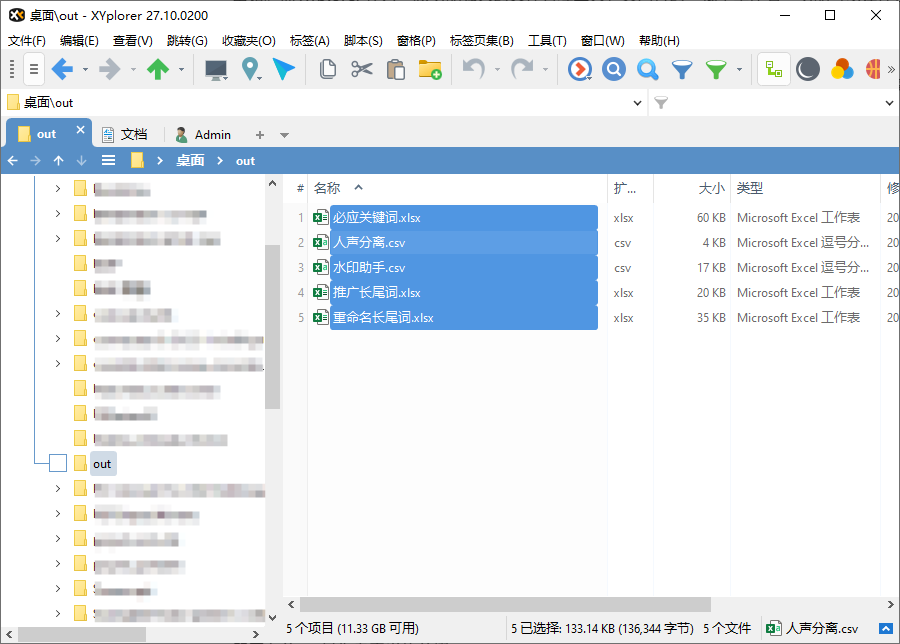The height and width of the screenshot is (644, 900).
Task: Click the Excel icon beside 人声分离.csv in status bar
Action: [x=772, y=627]
